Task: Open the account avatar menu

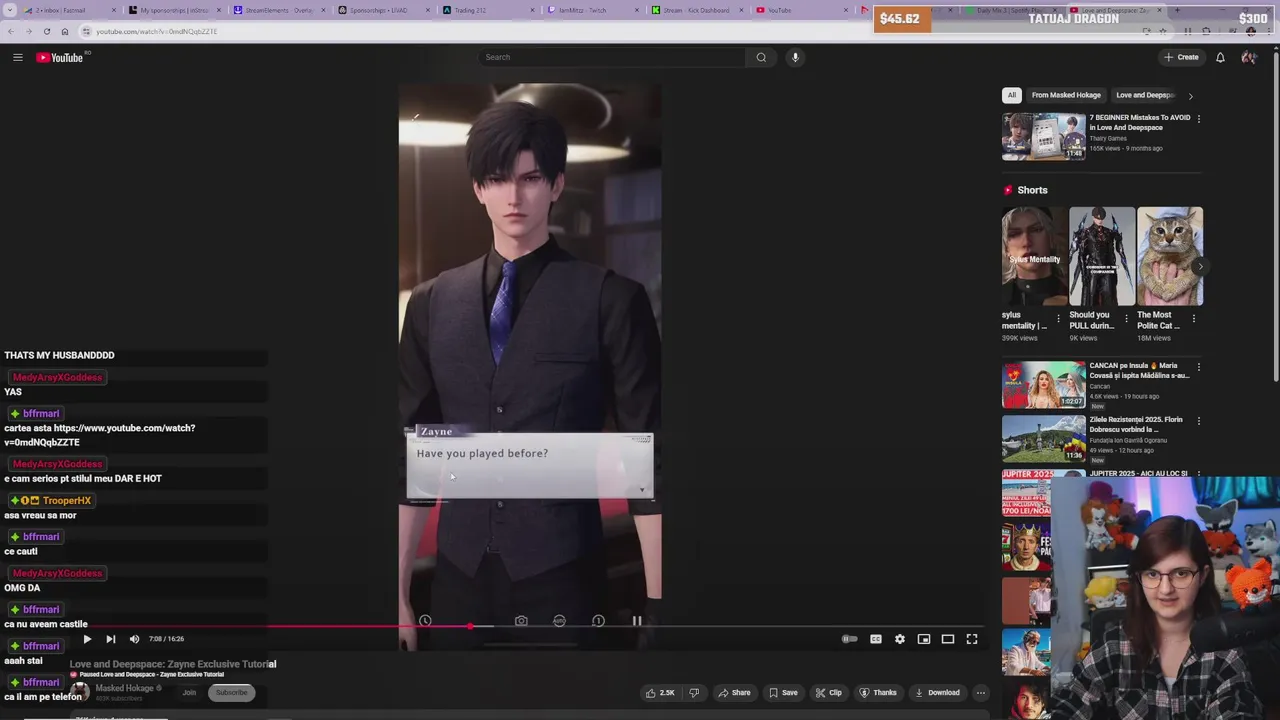Action: (x=1248, y=57)
